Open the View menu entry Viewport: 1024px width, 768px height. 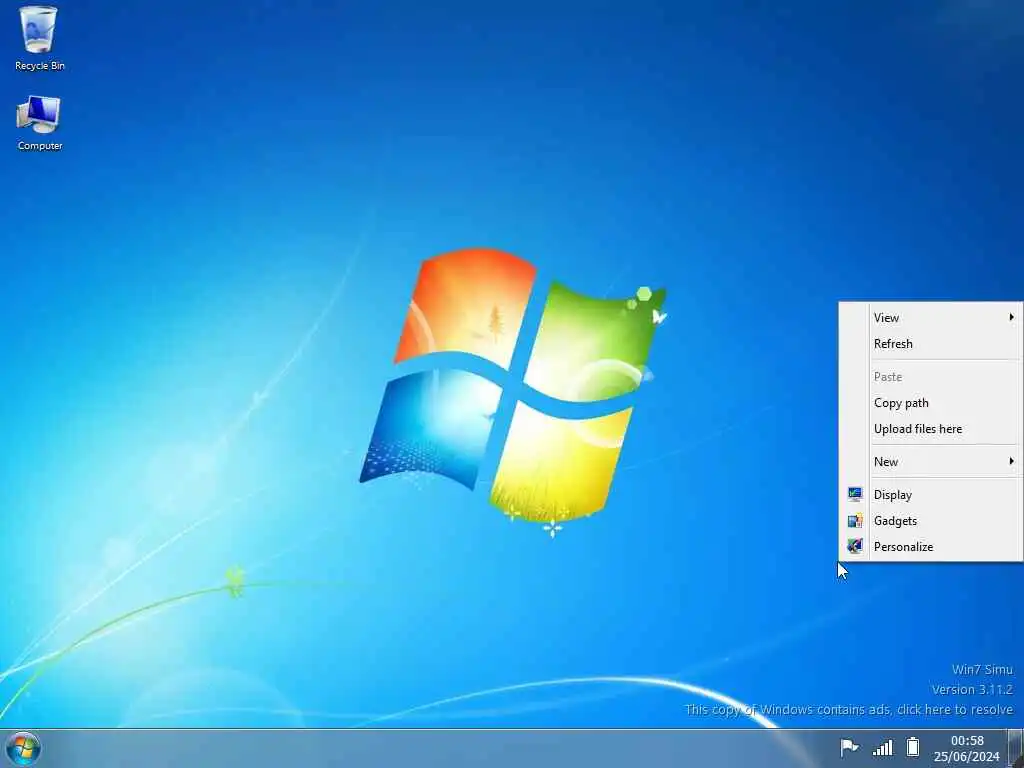(x=931, y=317)
